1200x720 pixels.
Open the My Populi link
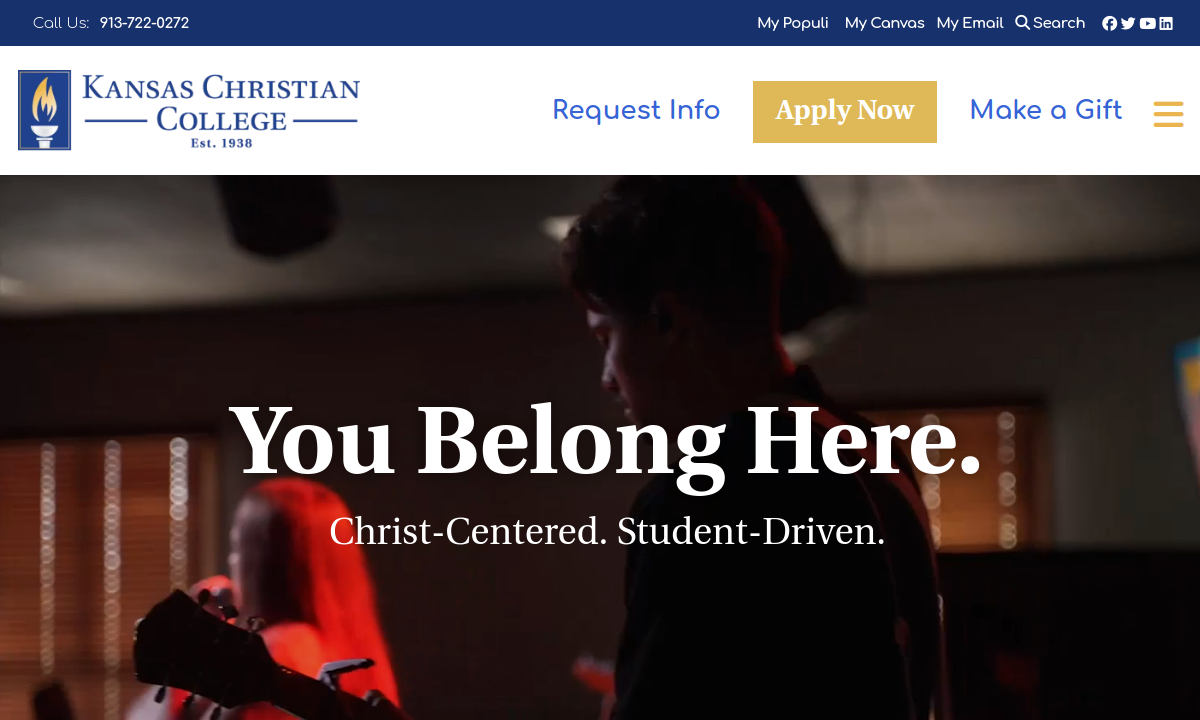tap(793, 23)
